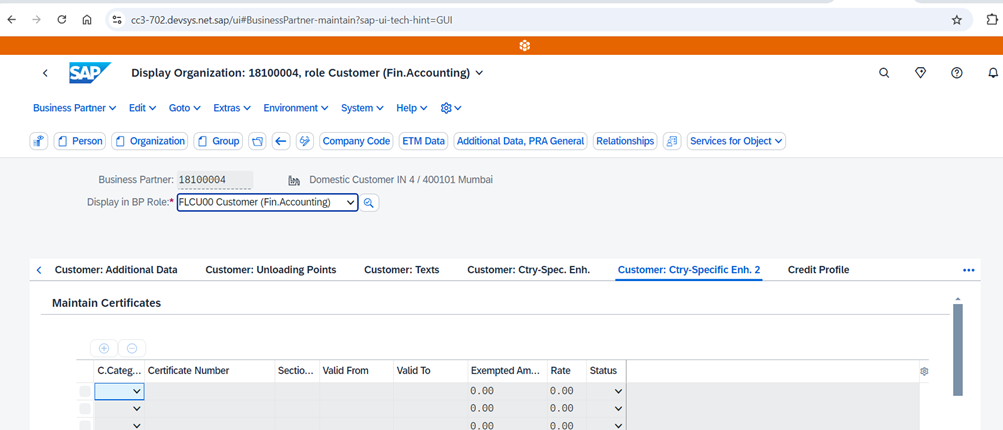Screen dimensions: 1003x430
Task: Click the site info icon in address bar
Action: pos(116,20)
